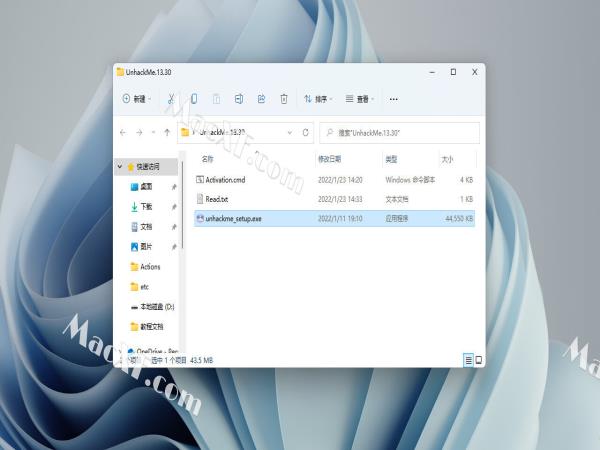Click the Paste icon in toolbar
This screenshot has height=450, width=600.
coord(216,99)
